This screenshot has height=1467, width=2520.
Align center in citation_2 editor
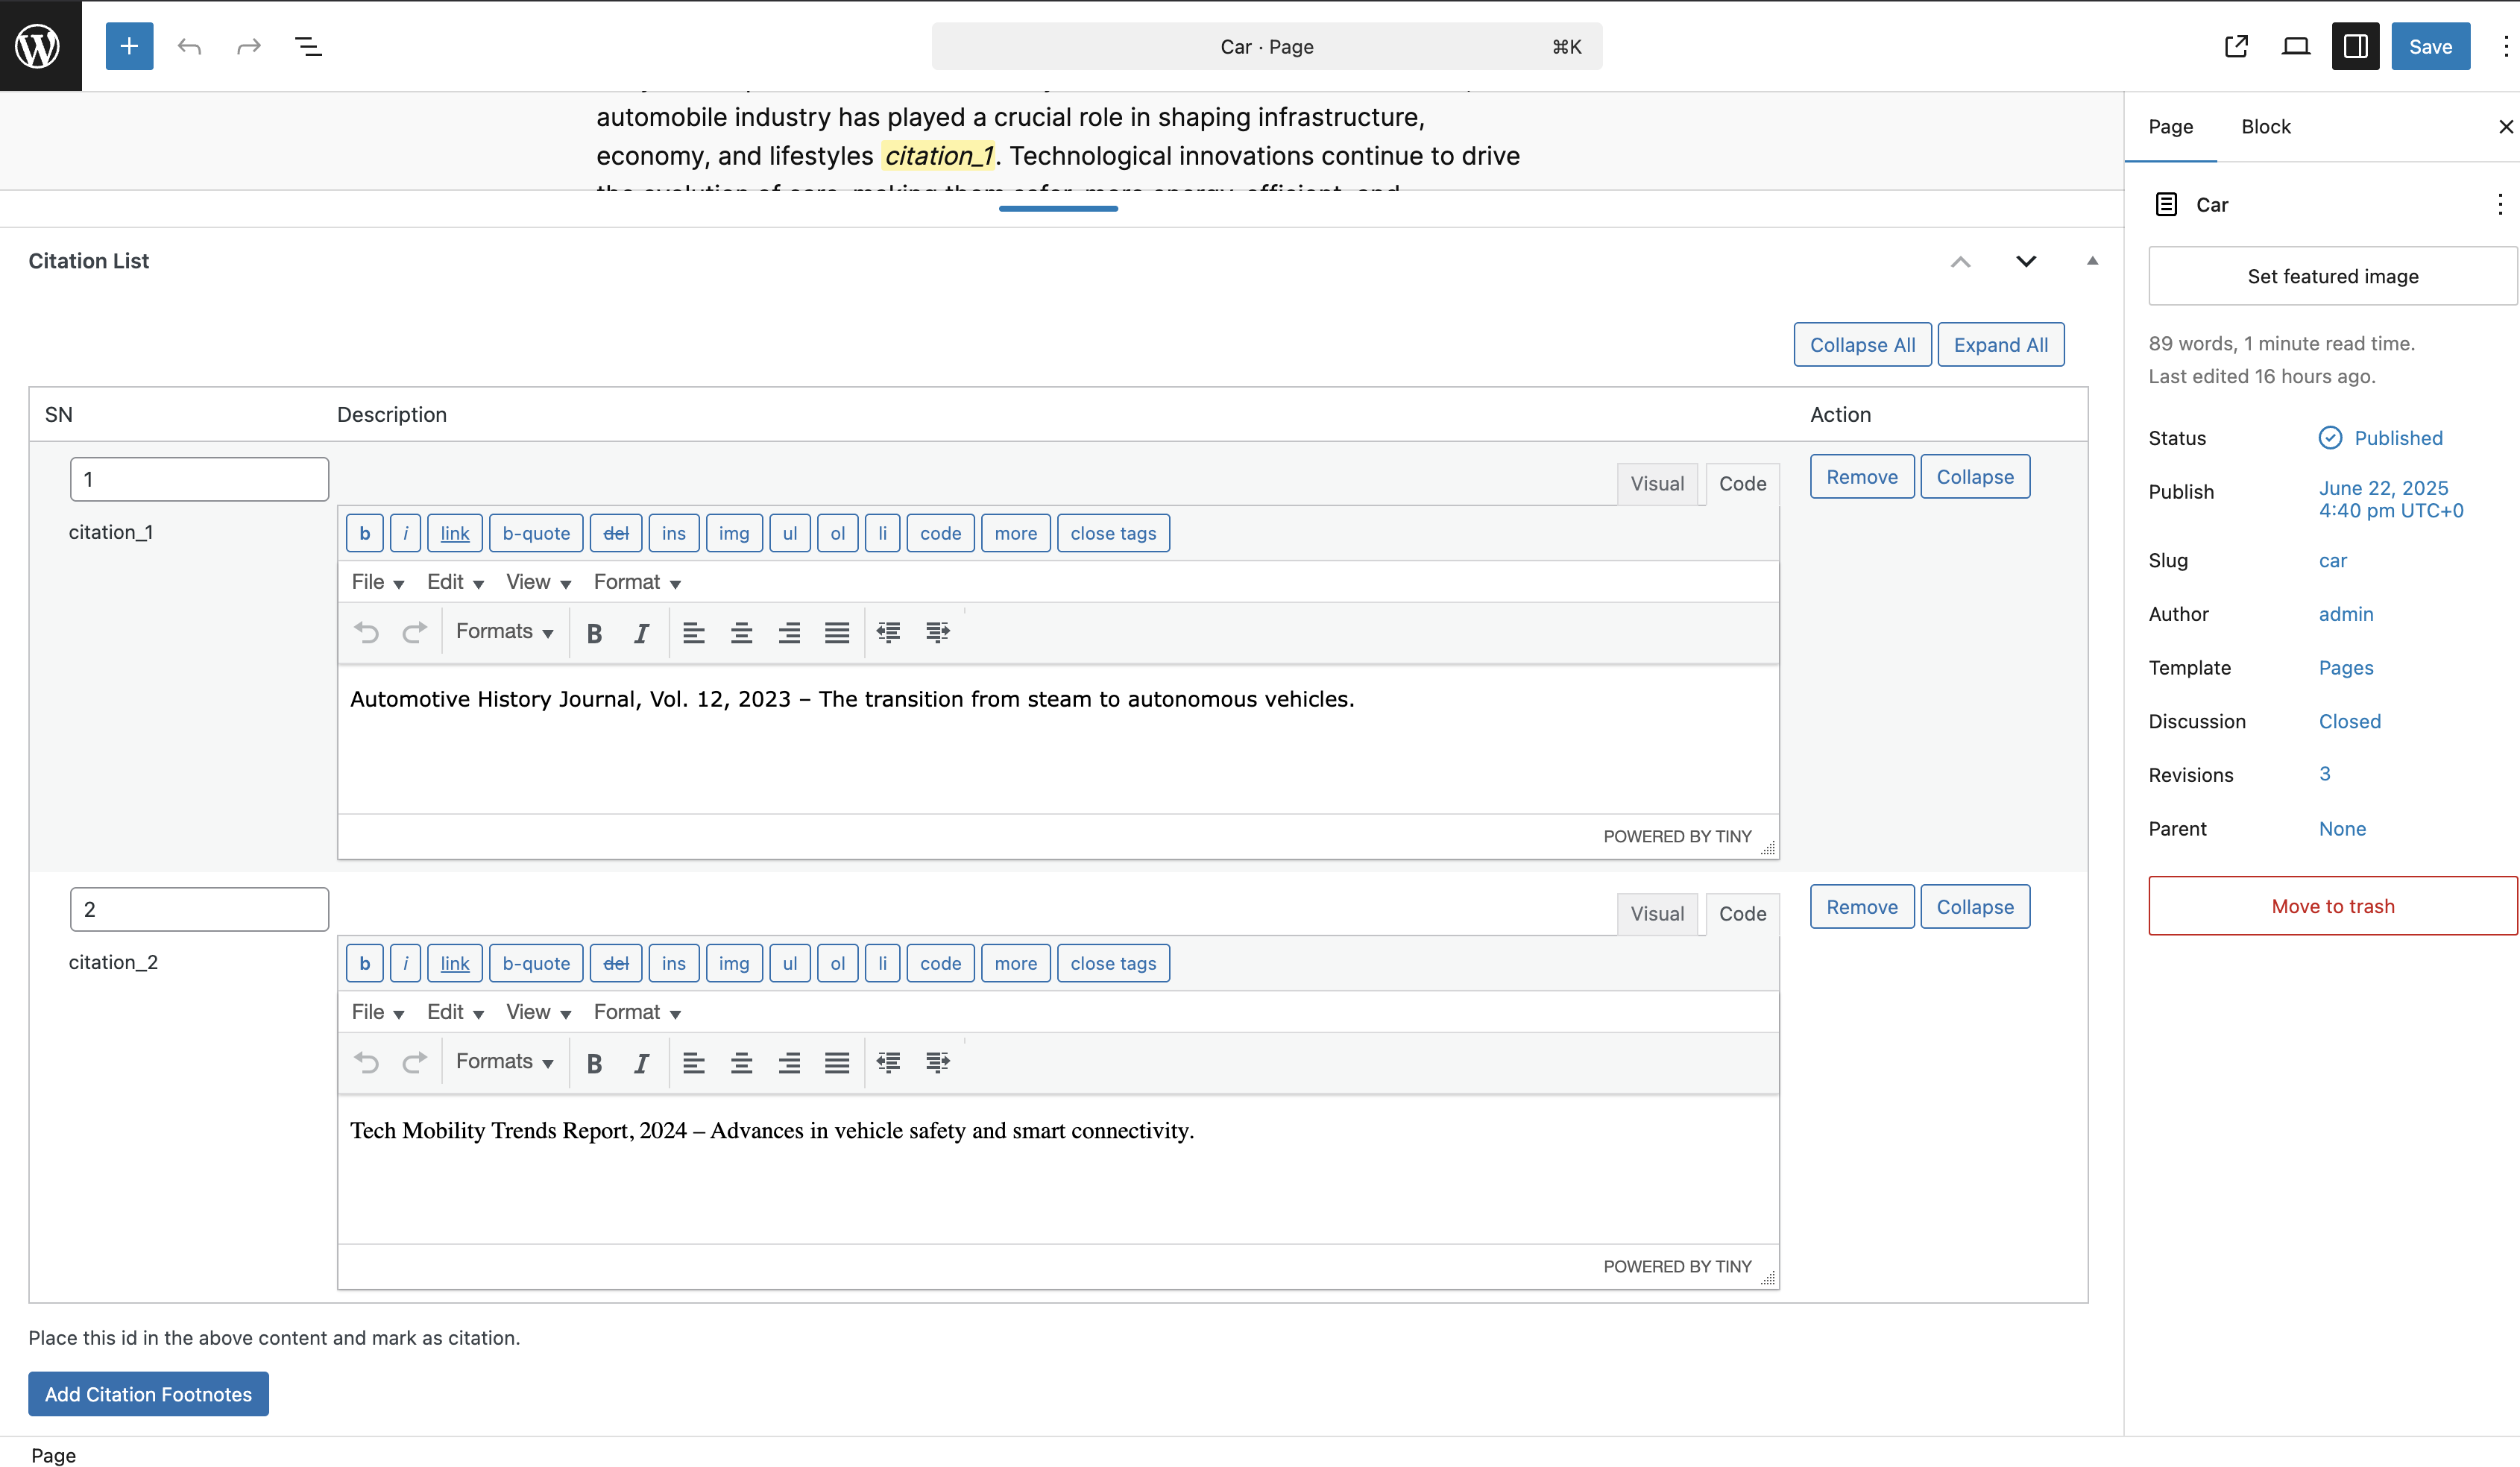pyautogui.click(x=741, y=1063)
